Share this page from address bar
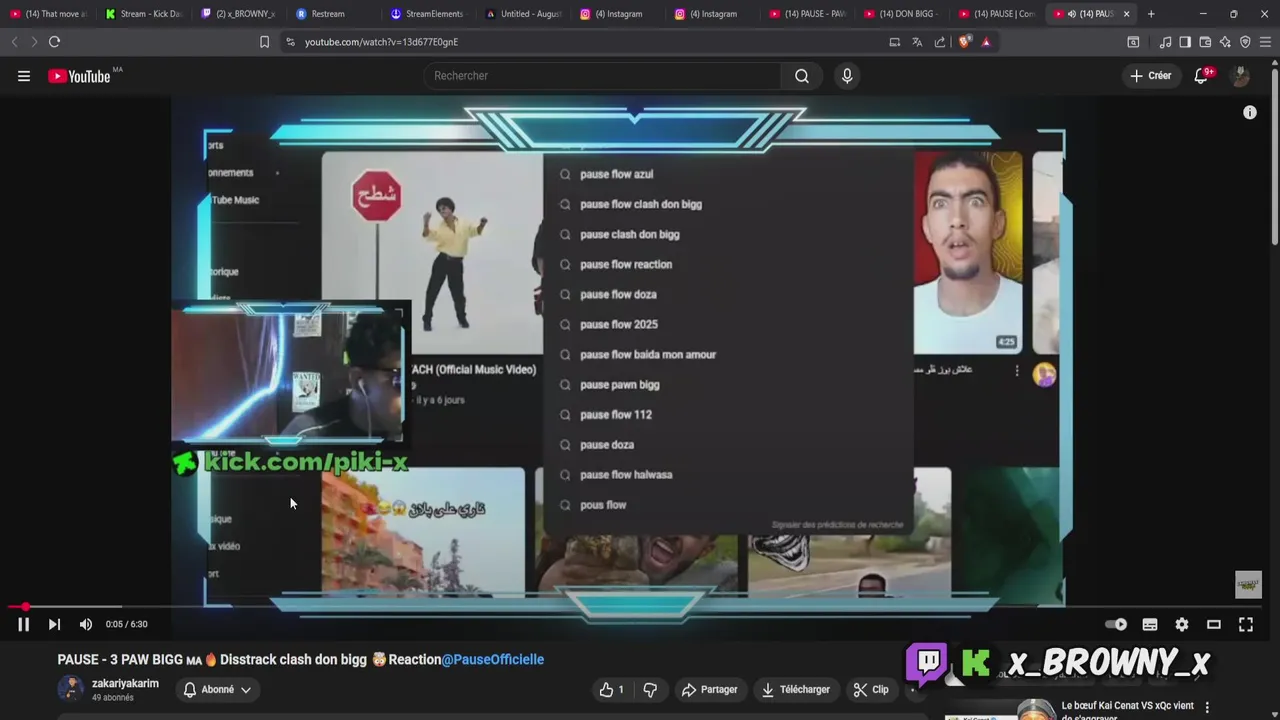Screen dimensions: 1280x720 tap(940, 42)
